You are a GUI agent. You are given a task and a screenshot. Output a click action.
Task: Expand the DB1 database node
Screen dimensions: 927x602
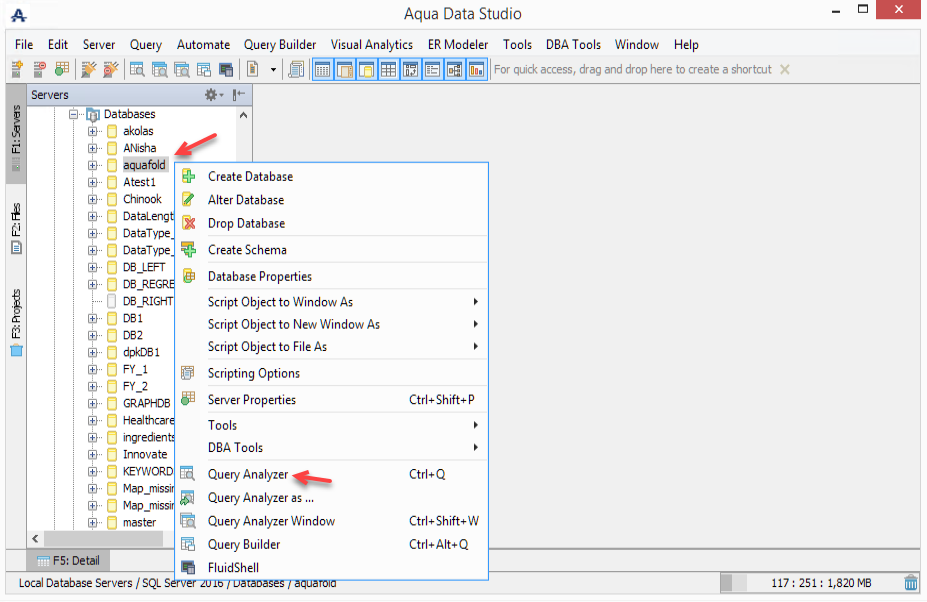coord(92,318)
